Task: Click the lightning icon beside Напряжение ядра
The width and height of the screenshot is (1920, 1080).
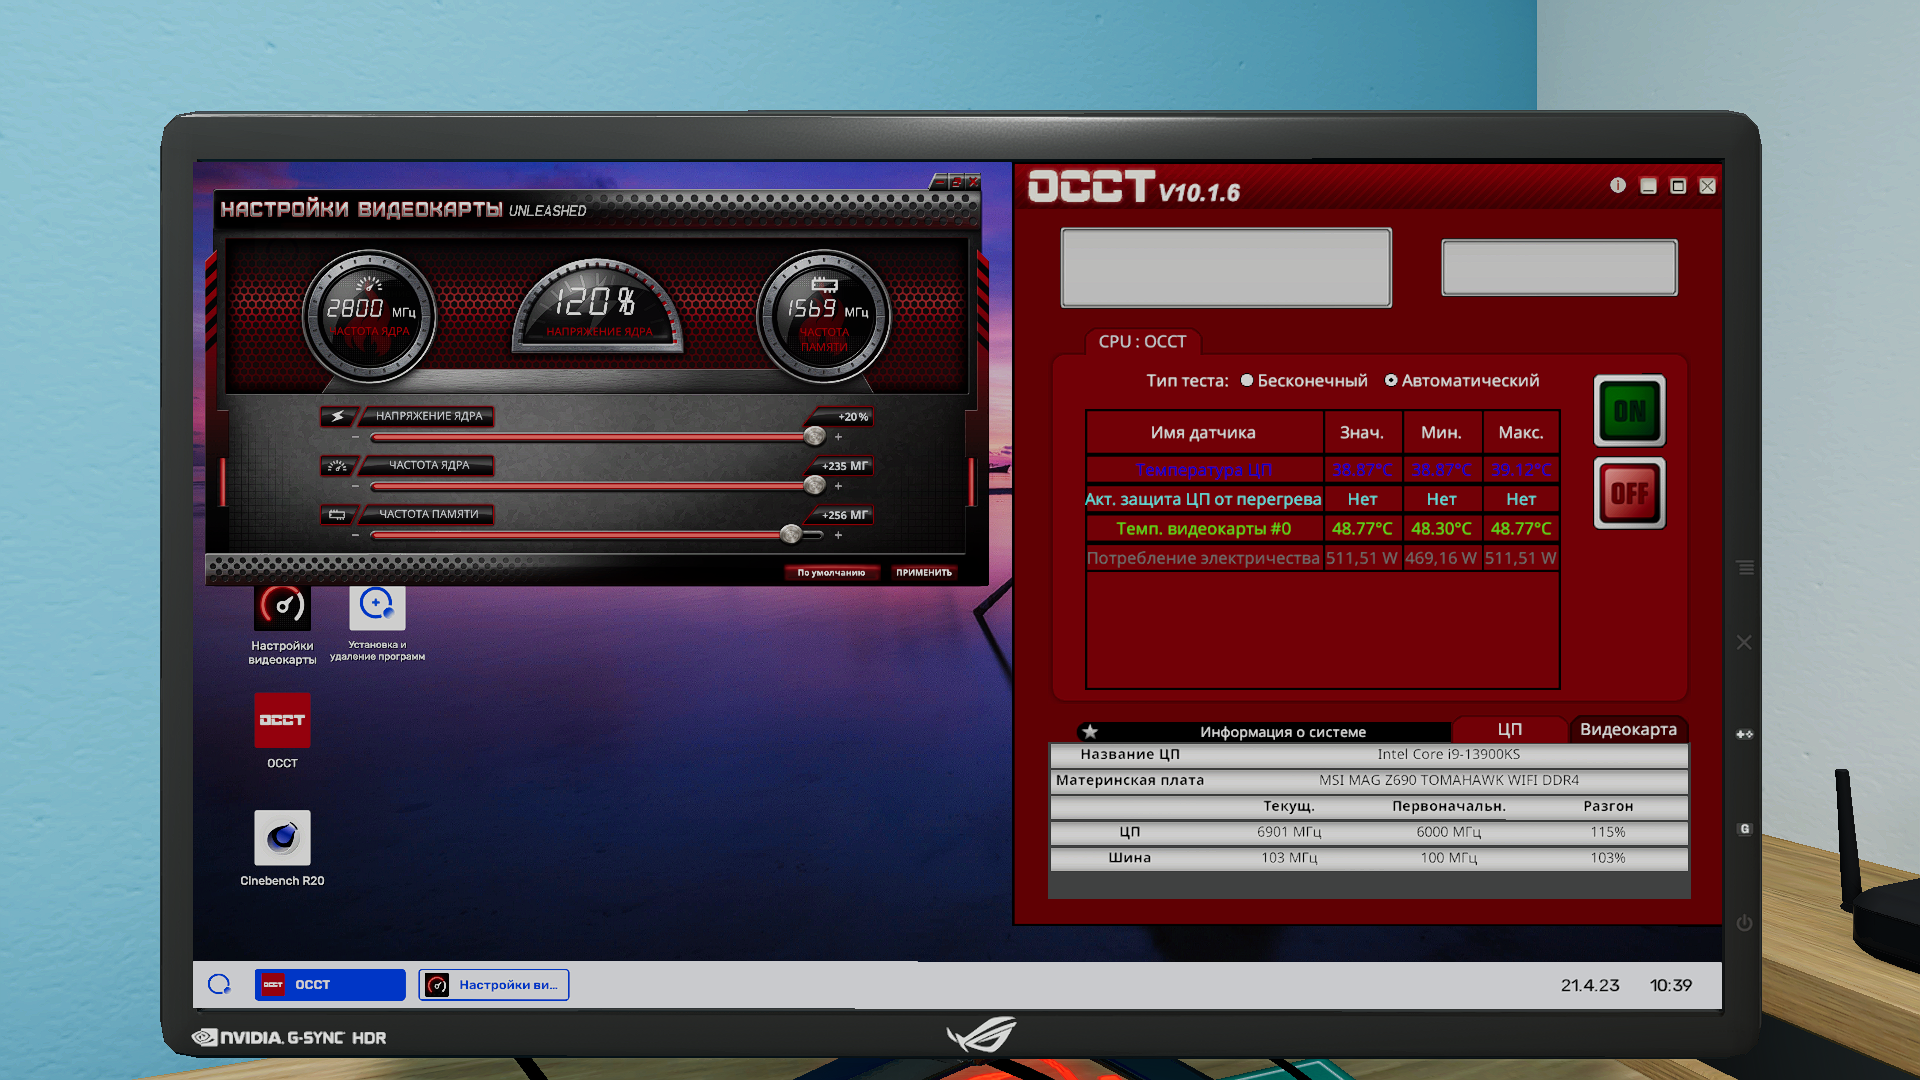Action: tap(337, 416)
